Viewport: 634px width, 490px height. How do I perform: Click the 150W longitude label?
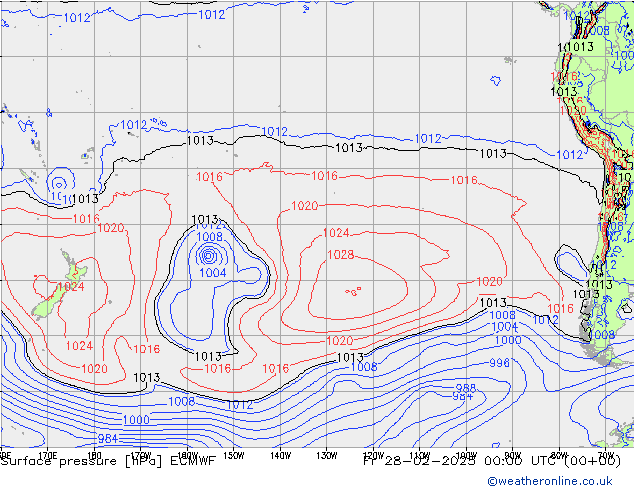tap(234, 456)
